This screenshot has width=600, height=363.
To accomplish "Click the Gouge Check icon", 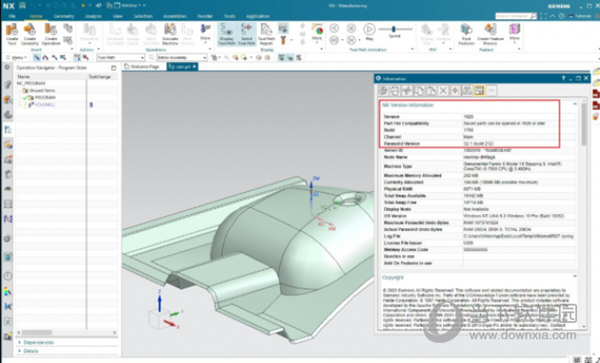I will click(133, 34).
